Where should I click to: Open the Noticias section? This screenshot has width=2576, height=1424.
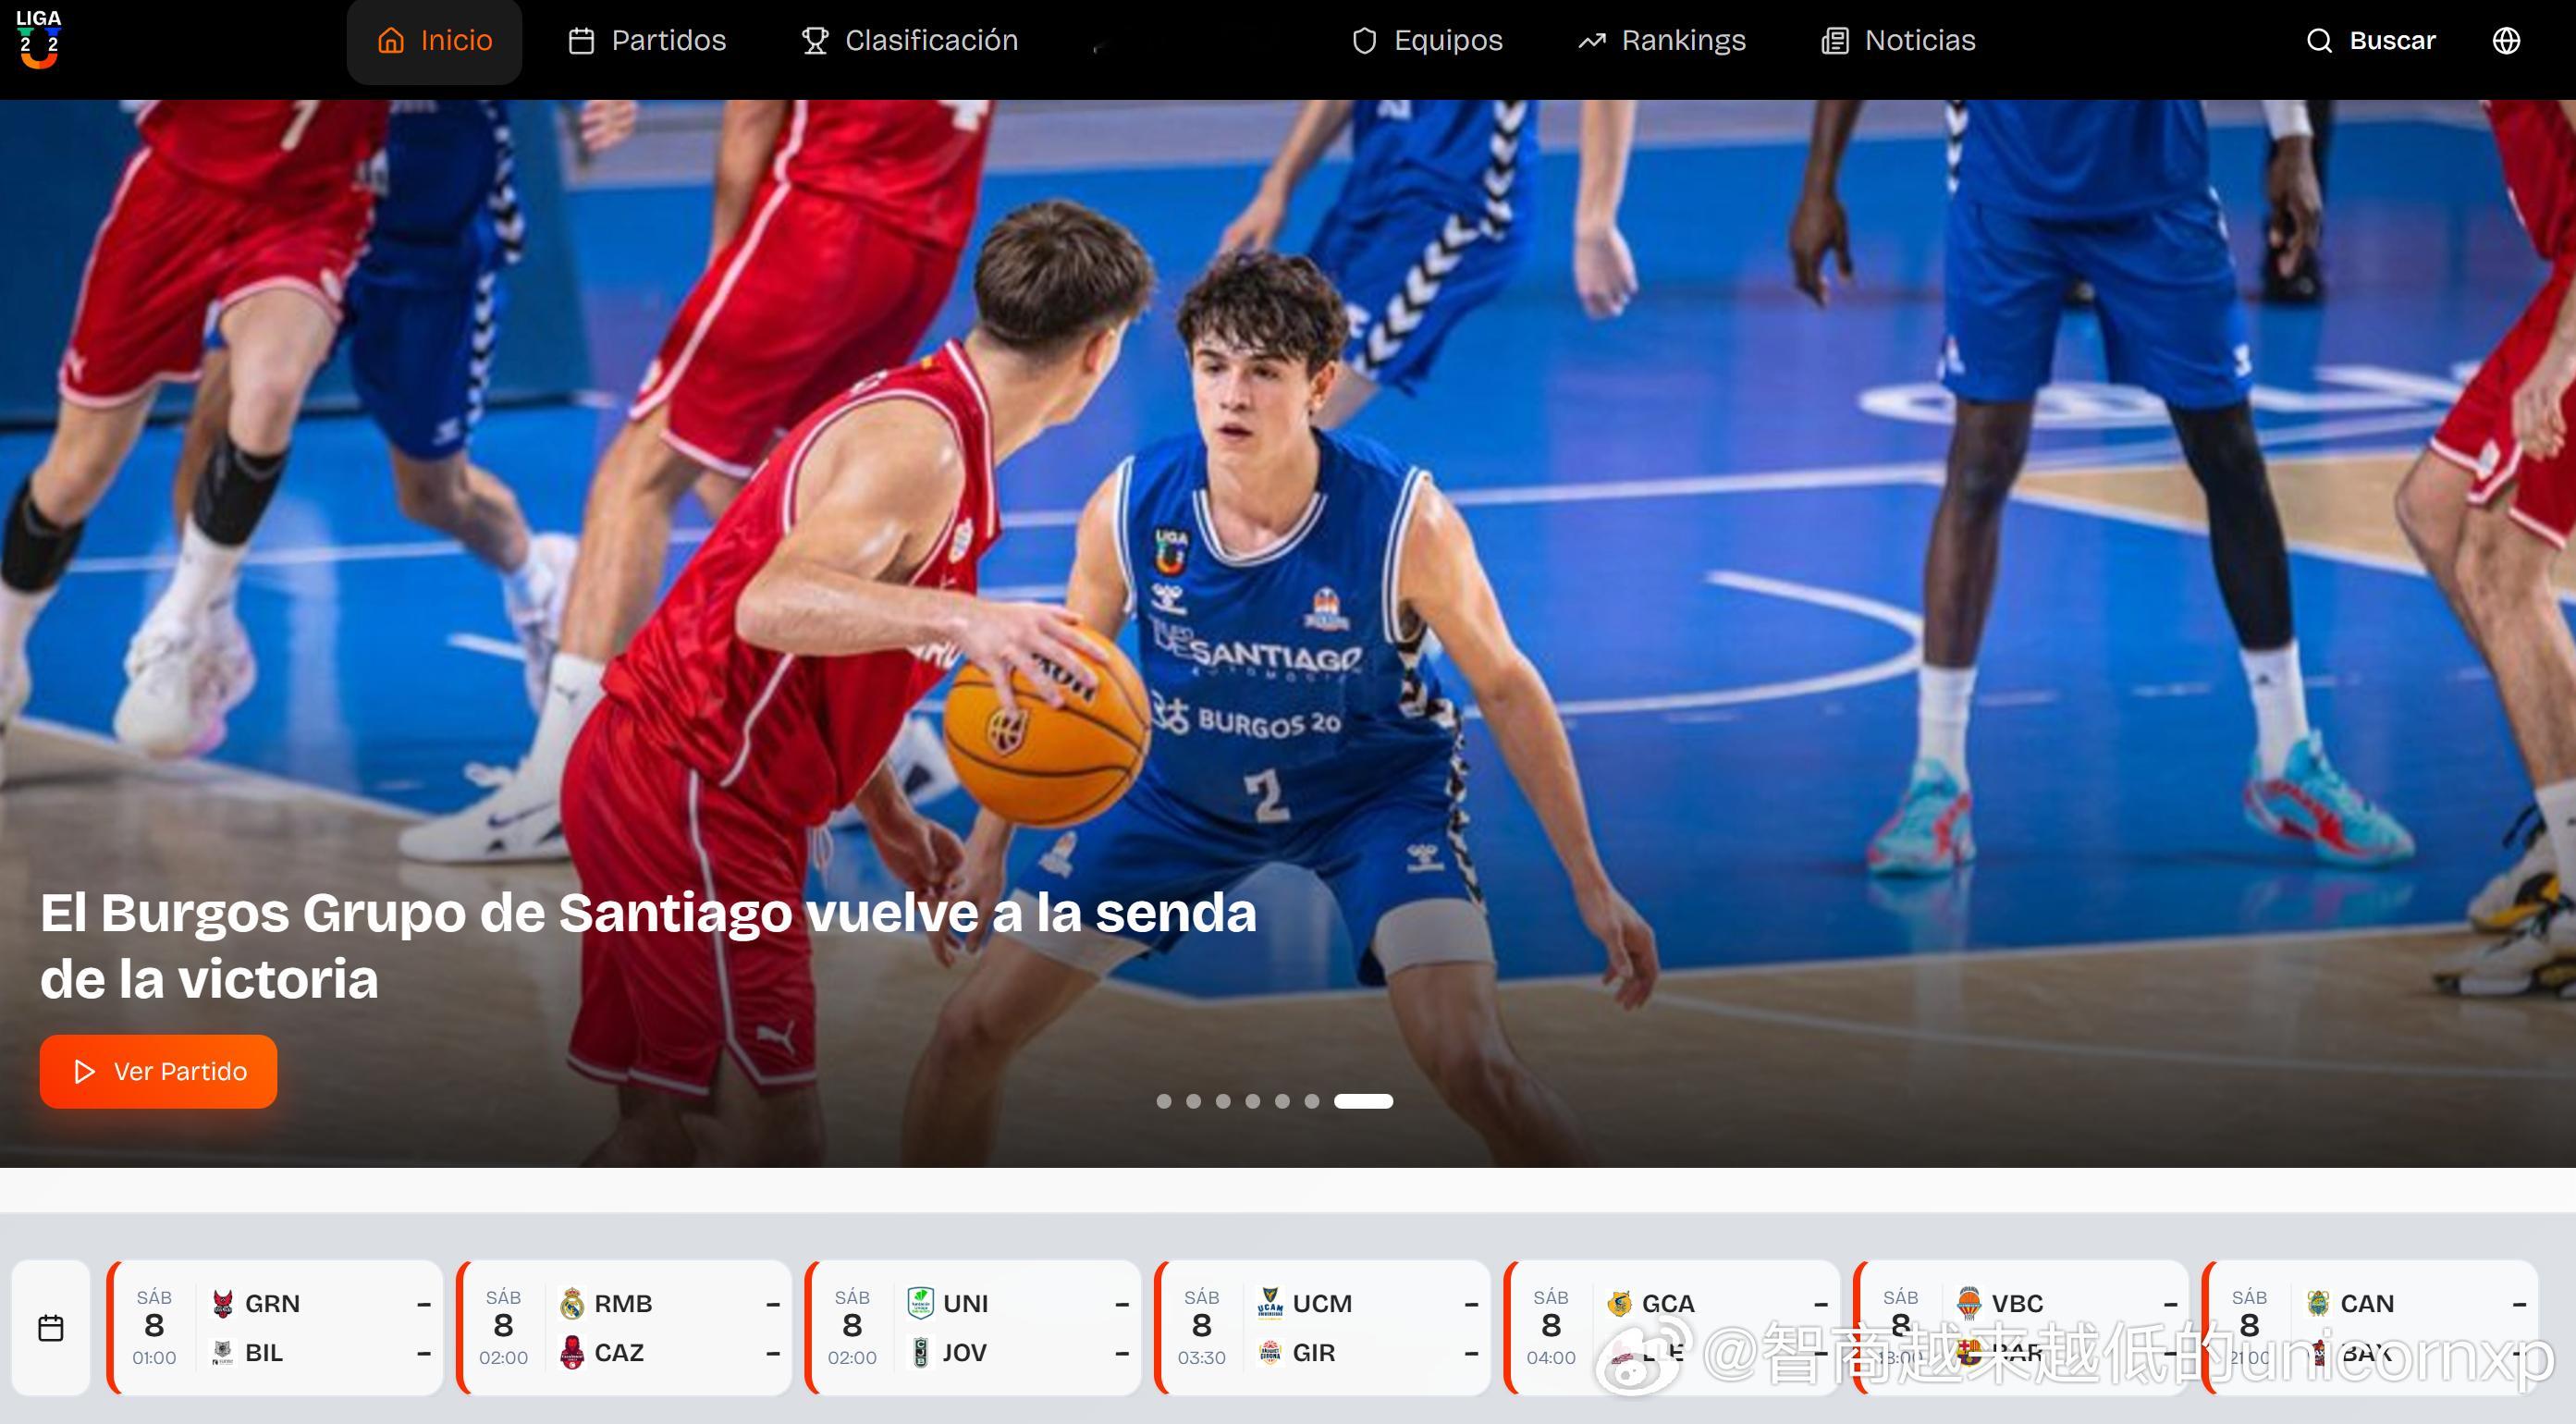[1898, 41]
